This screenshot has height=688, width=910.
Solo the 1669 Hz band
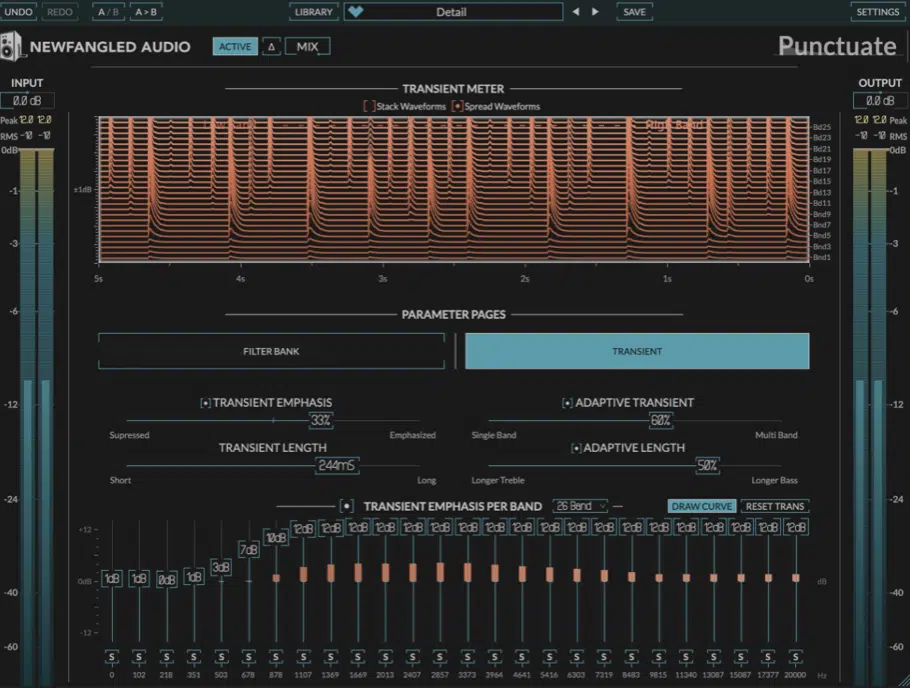tap(358, 657)
